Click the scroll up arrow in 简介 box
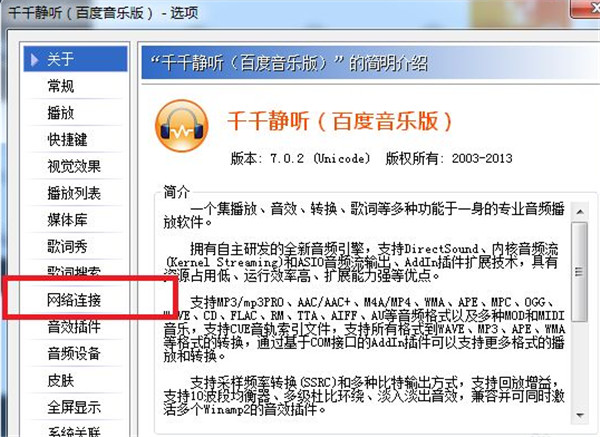The width and height of the screenshot is (600, 437). click(x=580, y=212)
